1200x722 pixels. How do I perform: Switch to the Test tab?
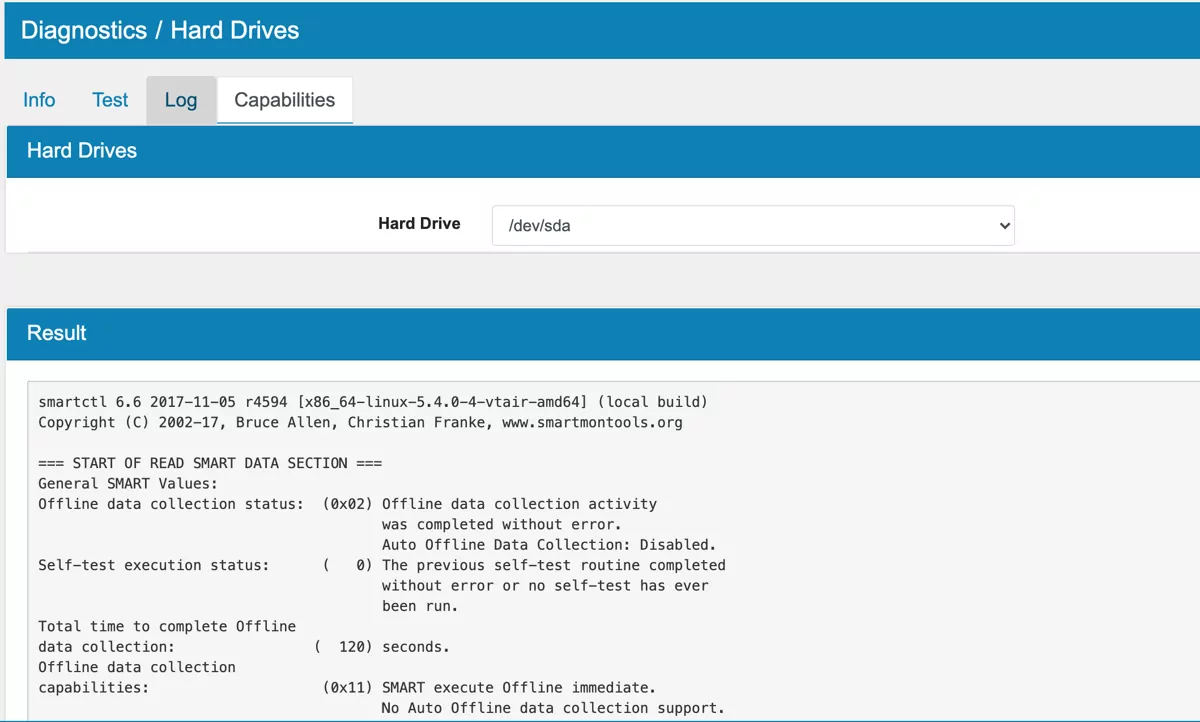pos(109,100)
